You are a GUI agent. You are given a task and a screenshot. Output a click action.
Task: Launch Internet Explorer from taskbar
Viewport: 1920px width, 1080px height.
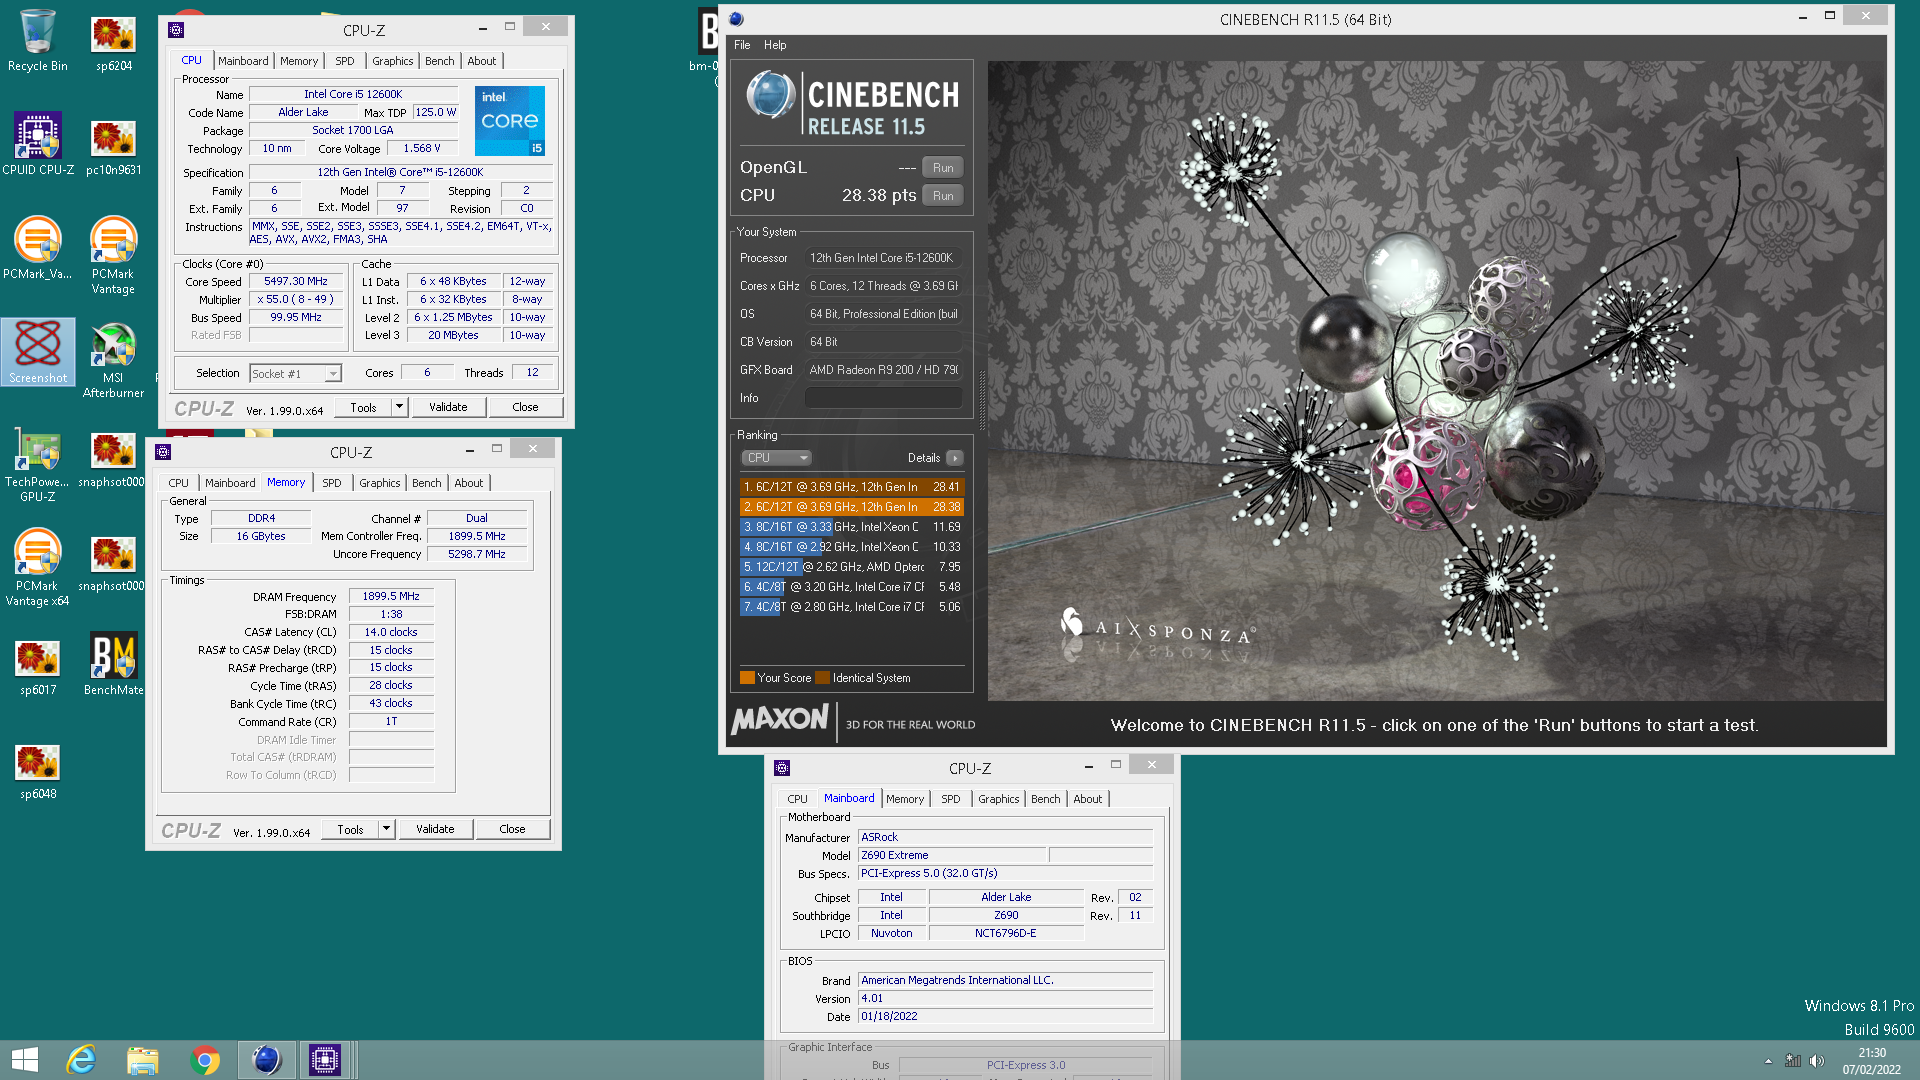[81, 1060]
